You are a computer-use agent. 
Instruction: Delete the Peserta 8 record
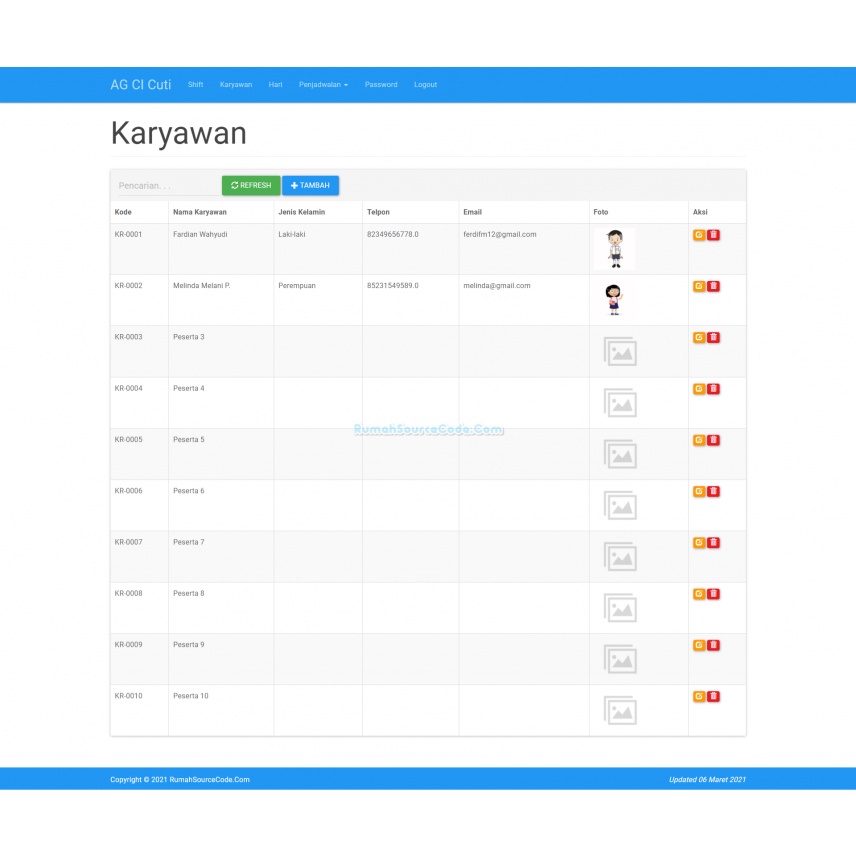coord(713,594)
